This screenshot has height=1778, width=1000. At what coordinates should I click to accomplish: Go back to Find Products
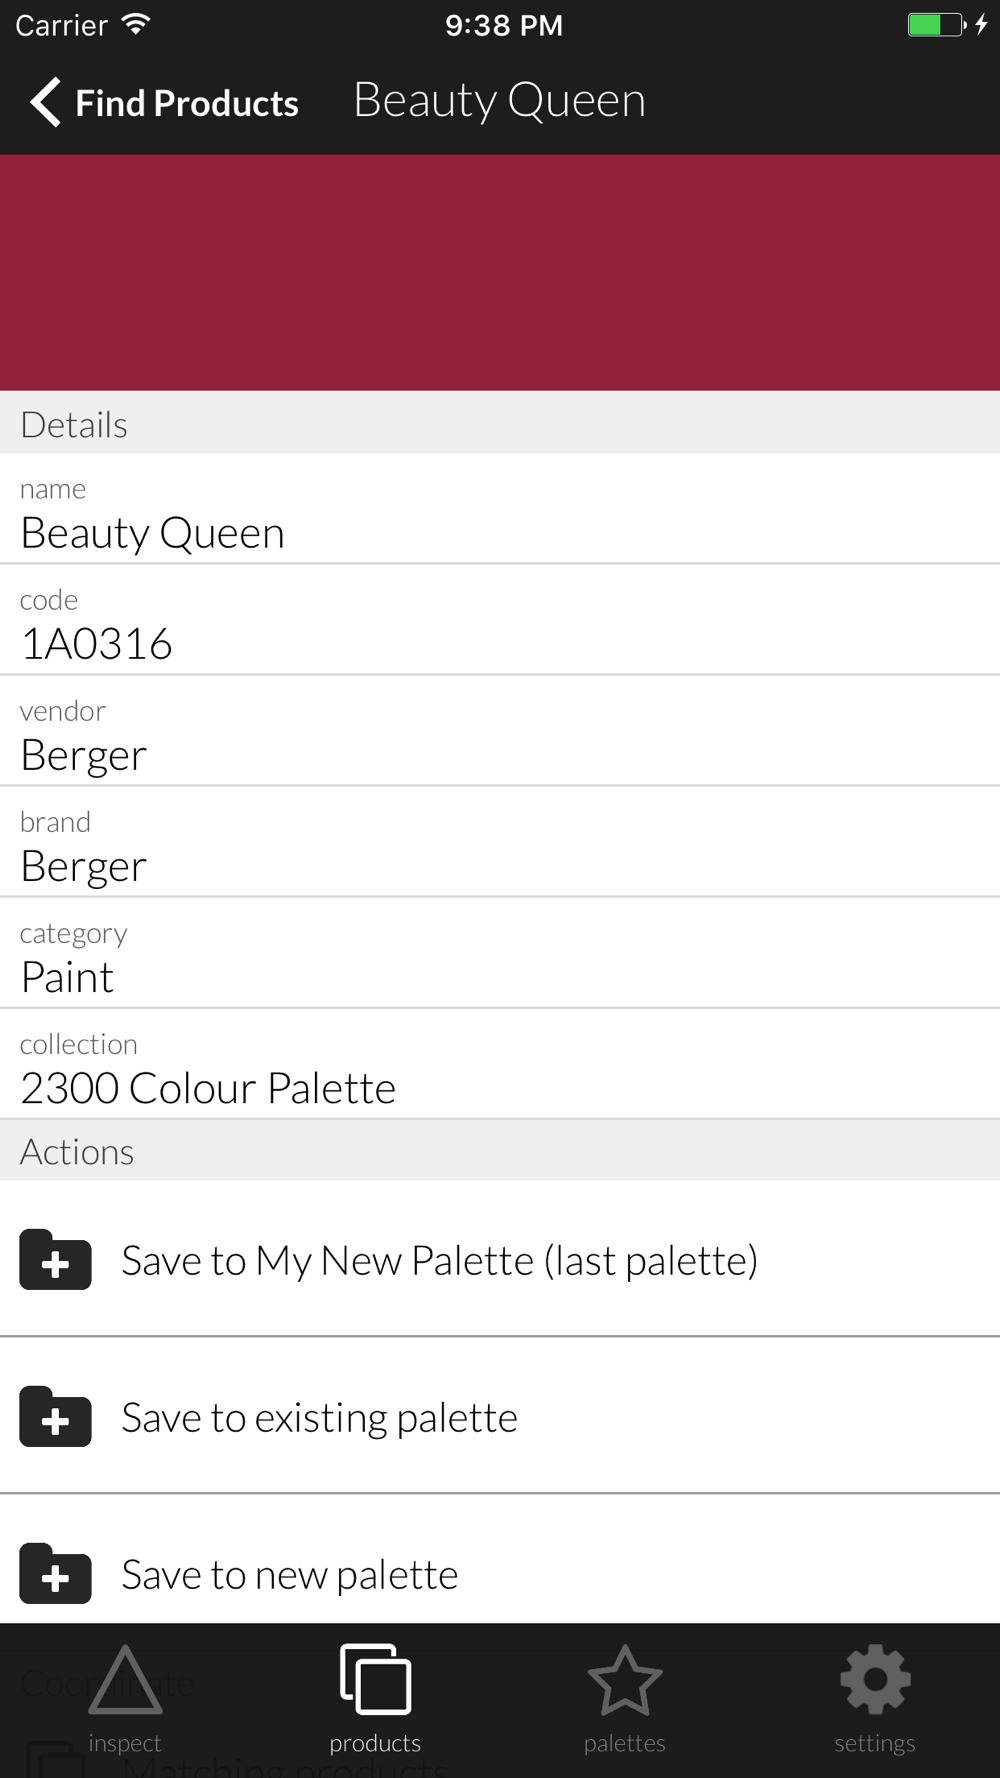click(164, 102)
